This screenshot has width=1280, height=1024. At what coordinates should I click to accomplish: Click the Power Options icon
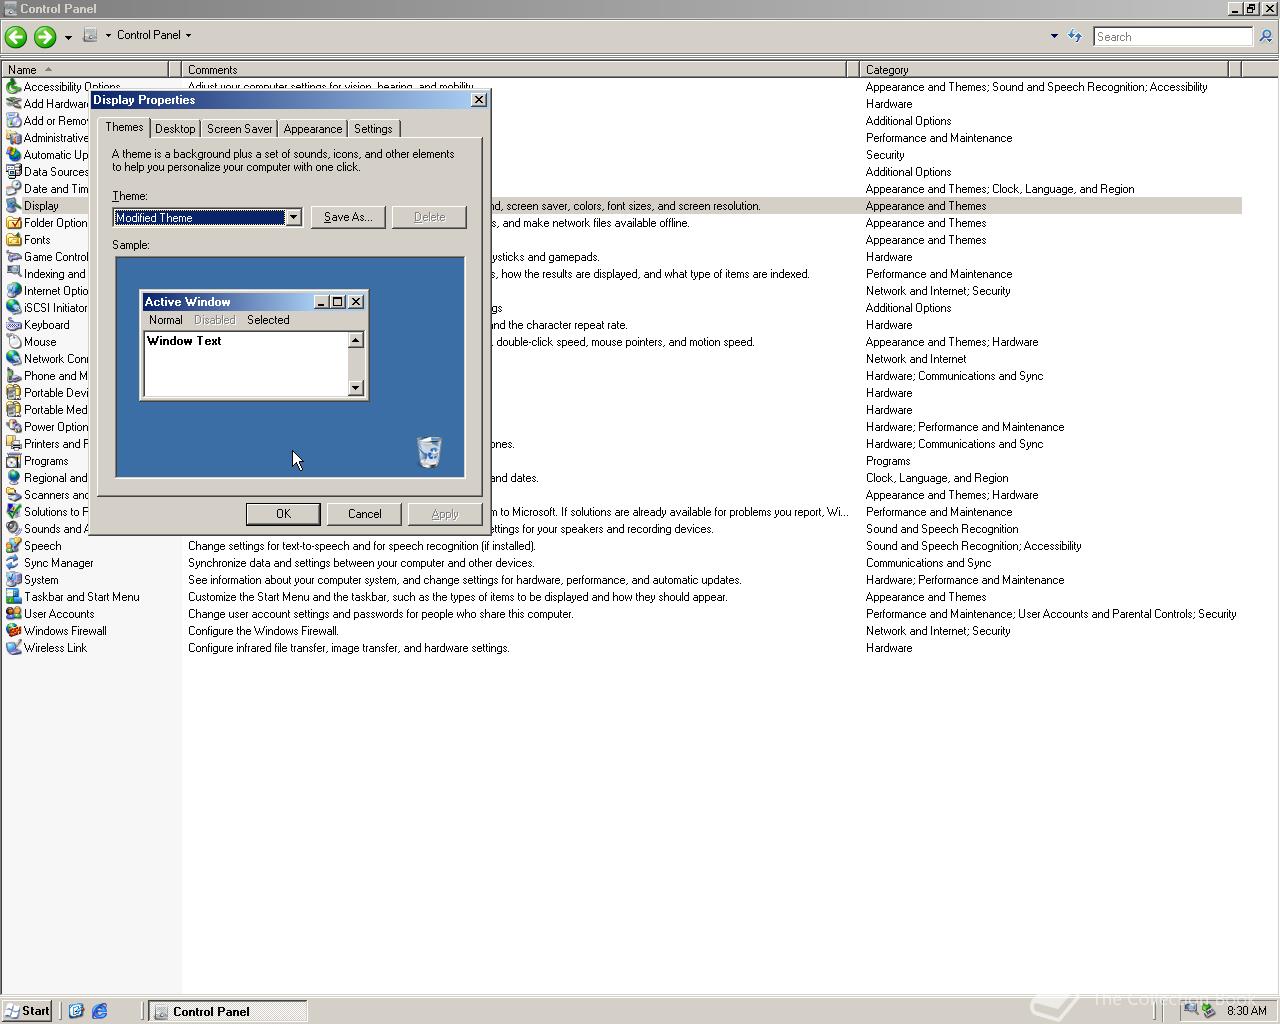13,427
